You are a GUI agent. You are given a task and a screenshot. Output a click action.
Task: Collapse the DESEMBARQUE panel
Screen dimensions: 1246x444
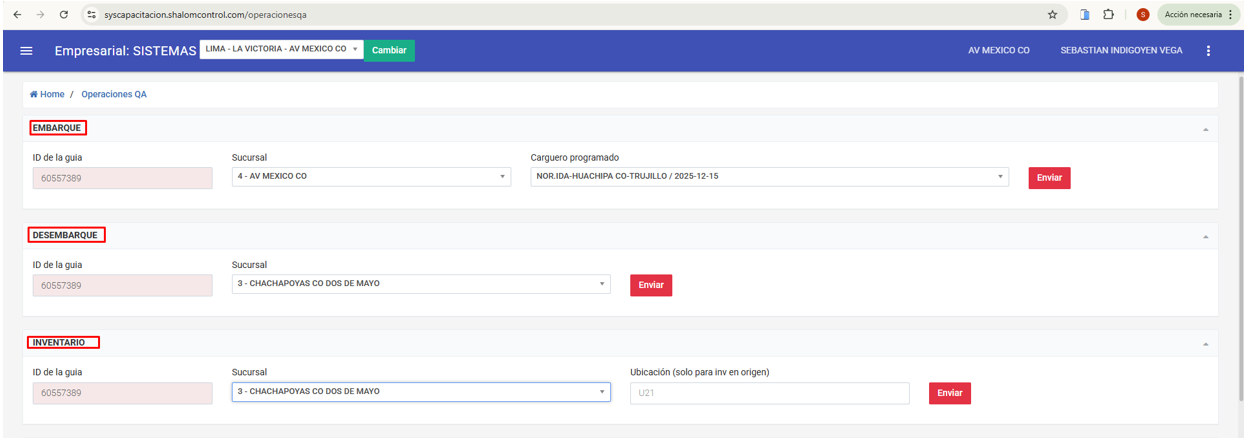pos(1205,236)
